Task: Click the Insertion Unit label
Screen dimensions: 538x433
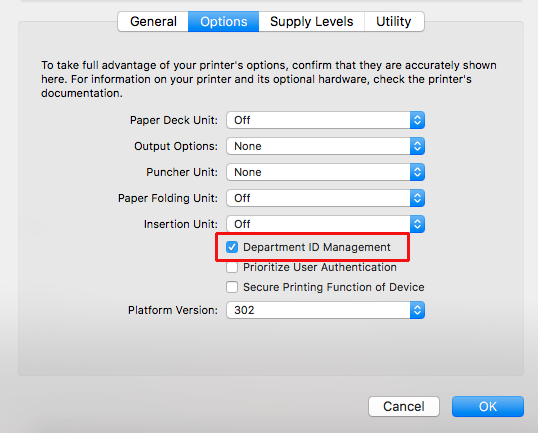Action: 180,224
